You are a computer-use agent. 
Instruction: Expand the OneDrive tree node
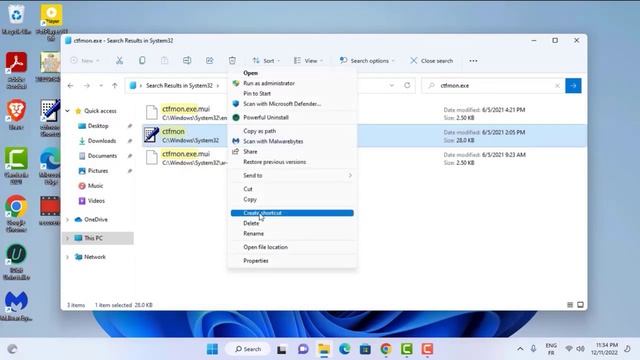point(67,220)
